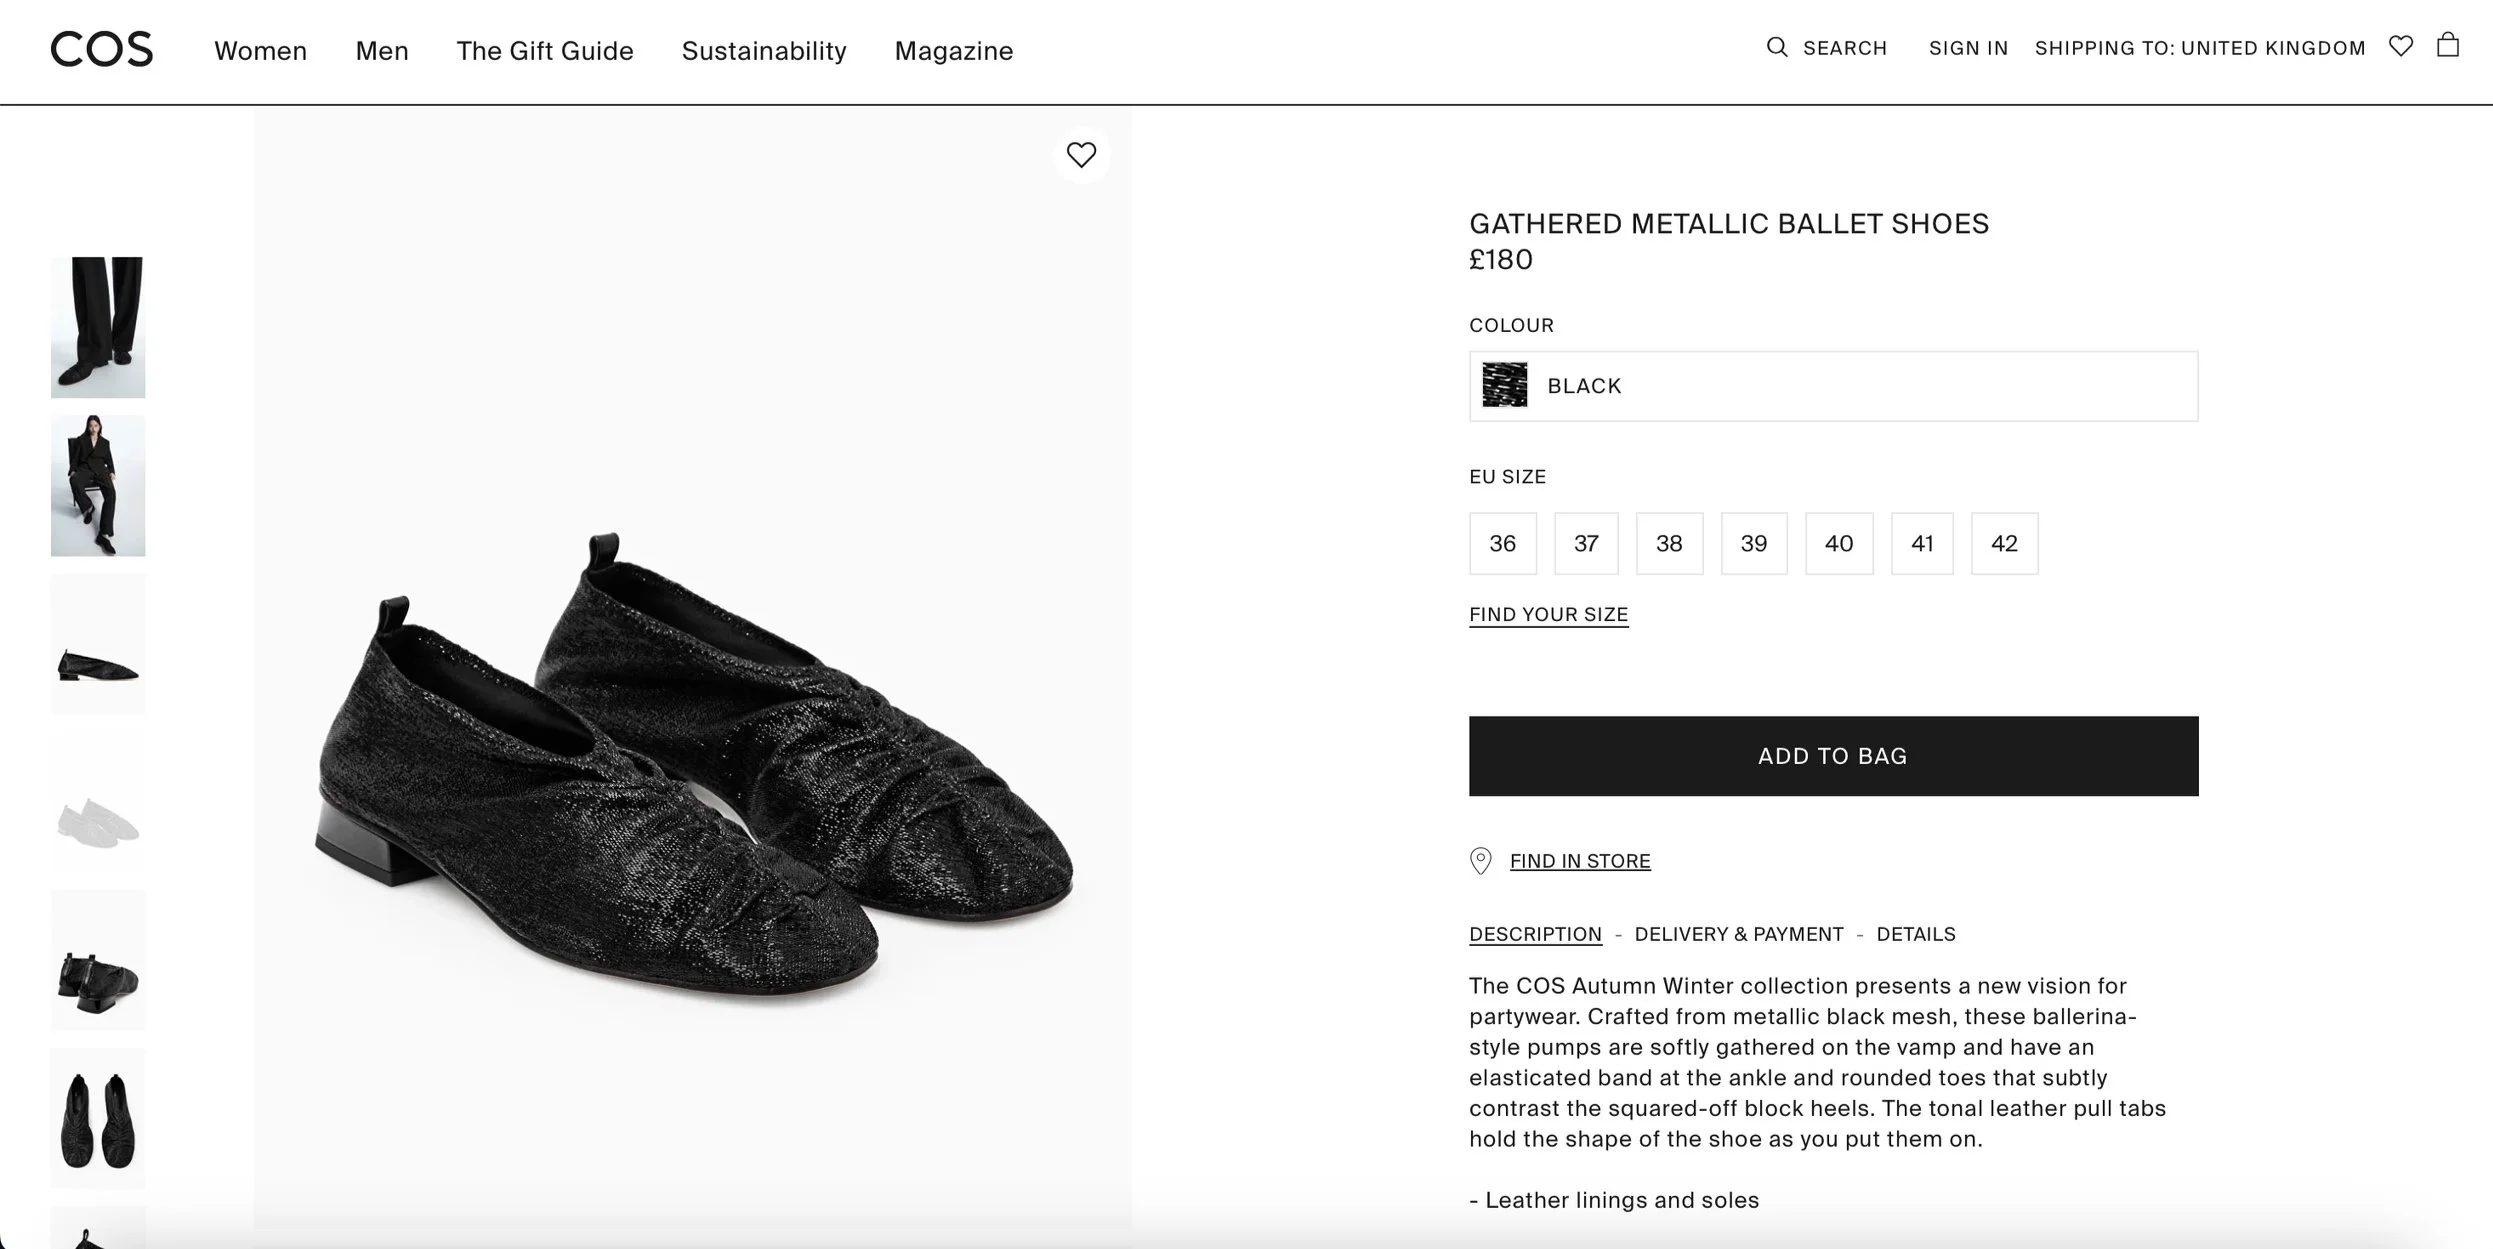Select EU size 39

click(1753, 543)
